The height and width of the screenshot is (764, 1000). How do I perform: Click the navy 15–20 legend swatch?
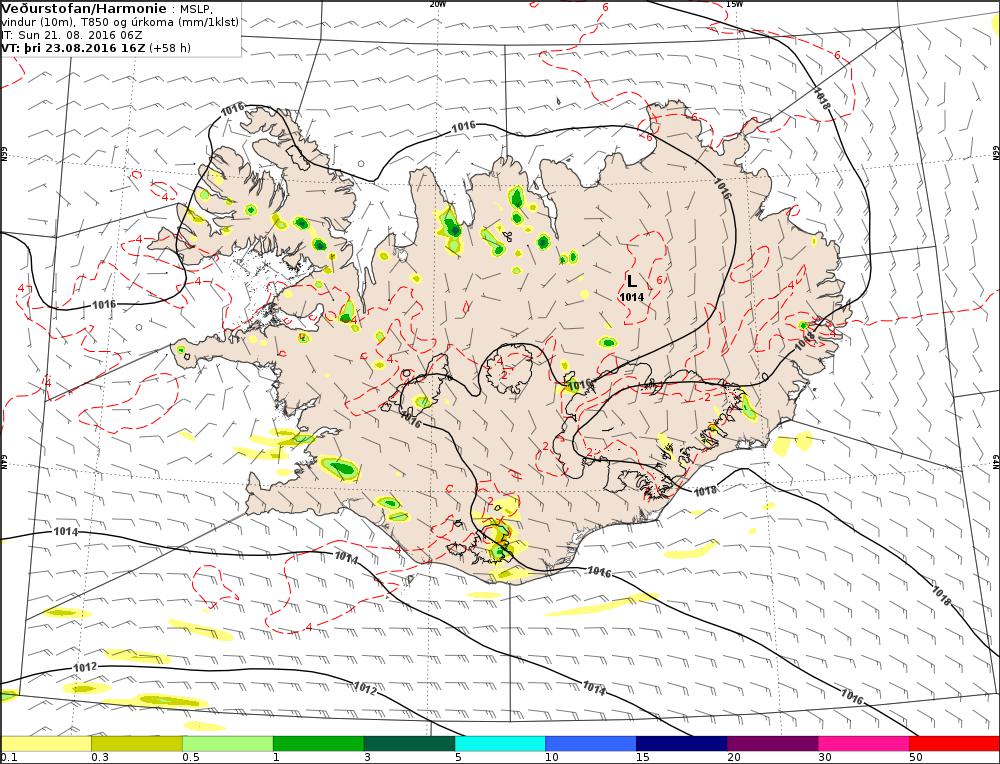click(x=682, y=743)
